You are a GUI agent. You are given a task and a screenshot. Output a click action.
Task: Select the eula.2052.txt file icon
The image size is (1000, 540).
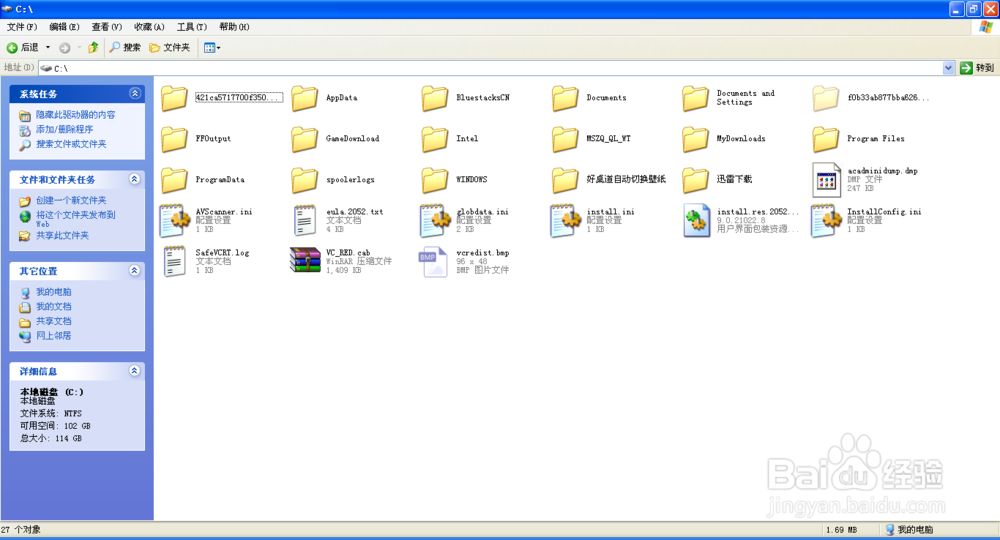[305, 221]
